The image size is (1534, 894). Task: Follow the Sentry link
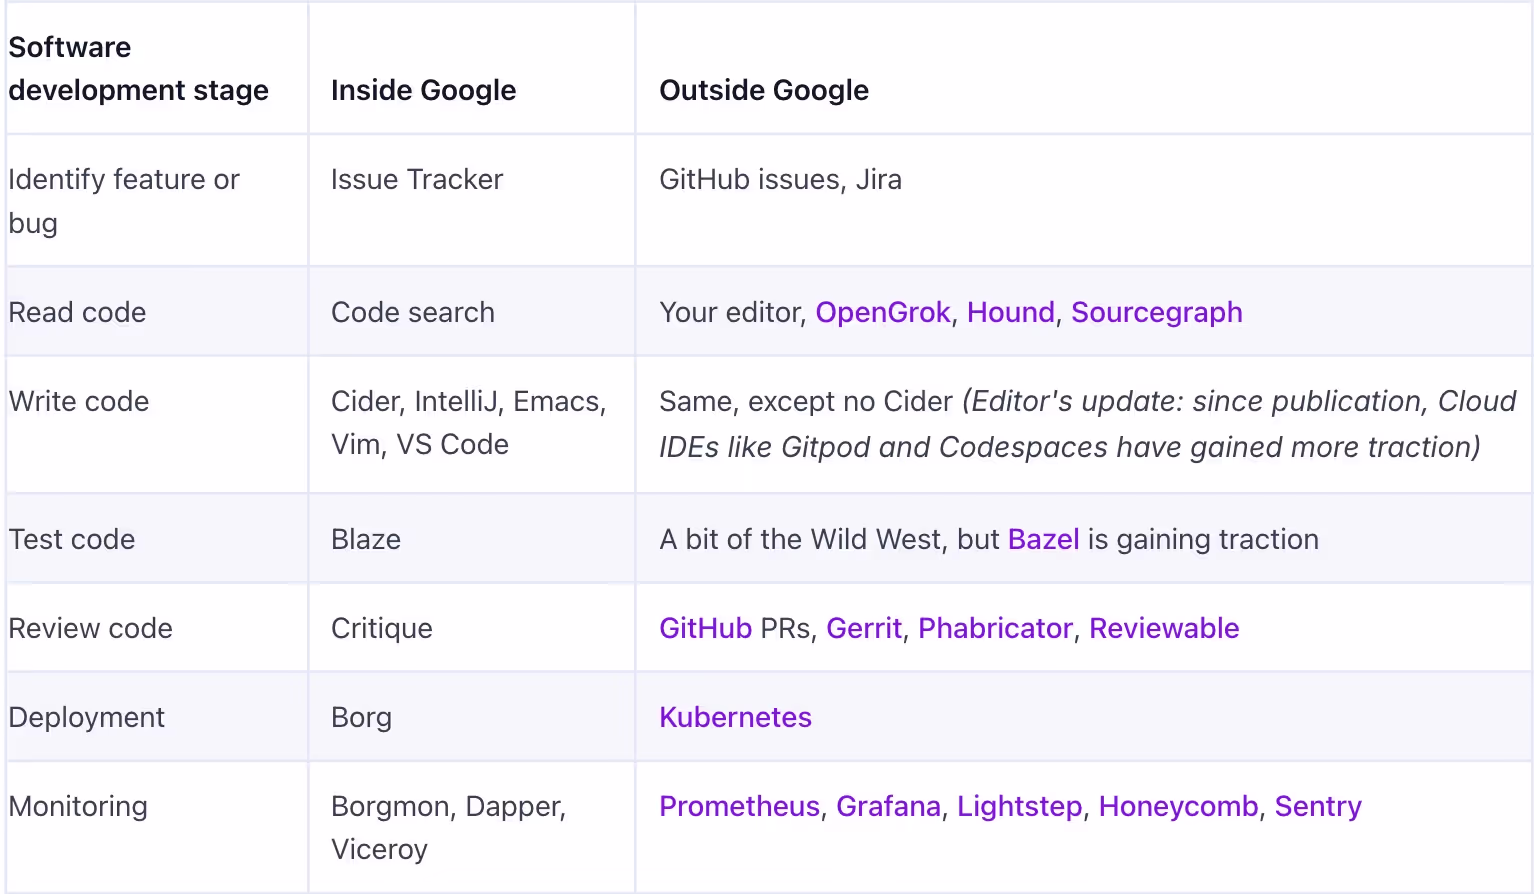pyautogui.click(x=1318, y=806)
